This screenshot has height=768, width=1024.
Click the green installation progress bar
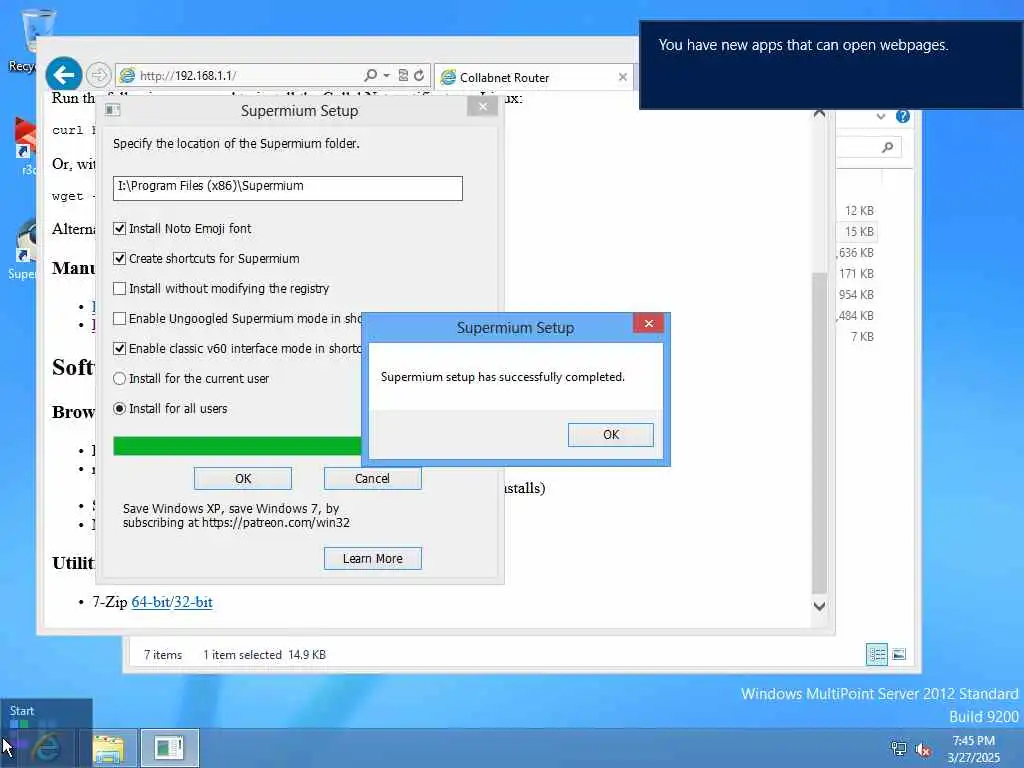point(237,446)
